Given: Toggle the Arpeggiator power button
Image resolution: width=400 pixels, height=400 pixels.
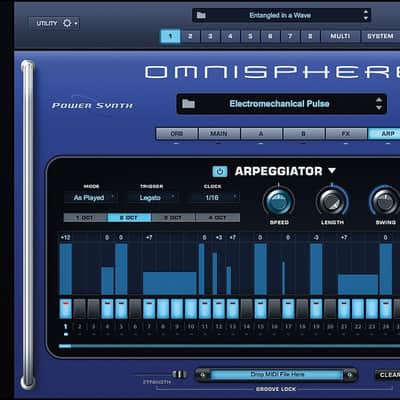Looking at the screenshot, I should click(220, 171).
